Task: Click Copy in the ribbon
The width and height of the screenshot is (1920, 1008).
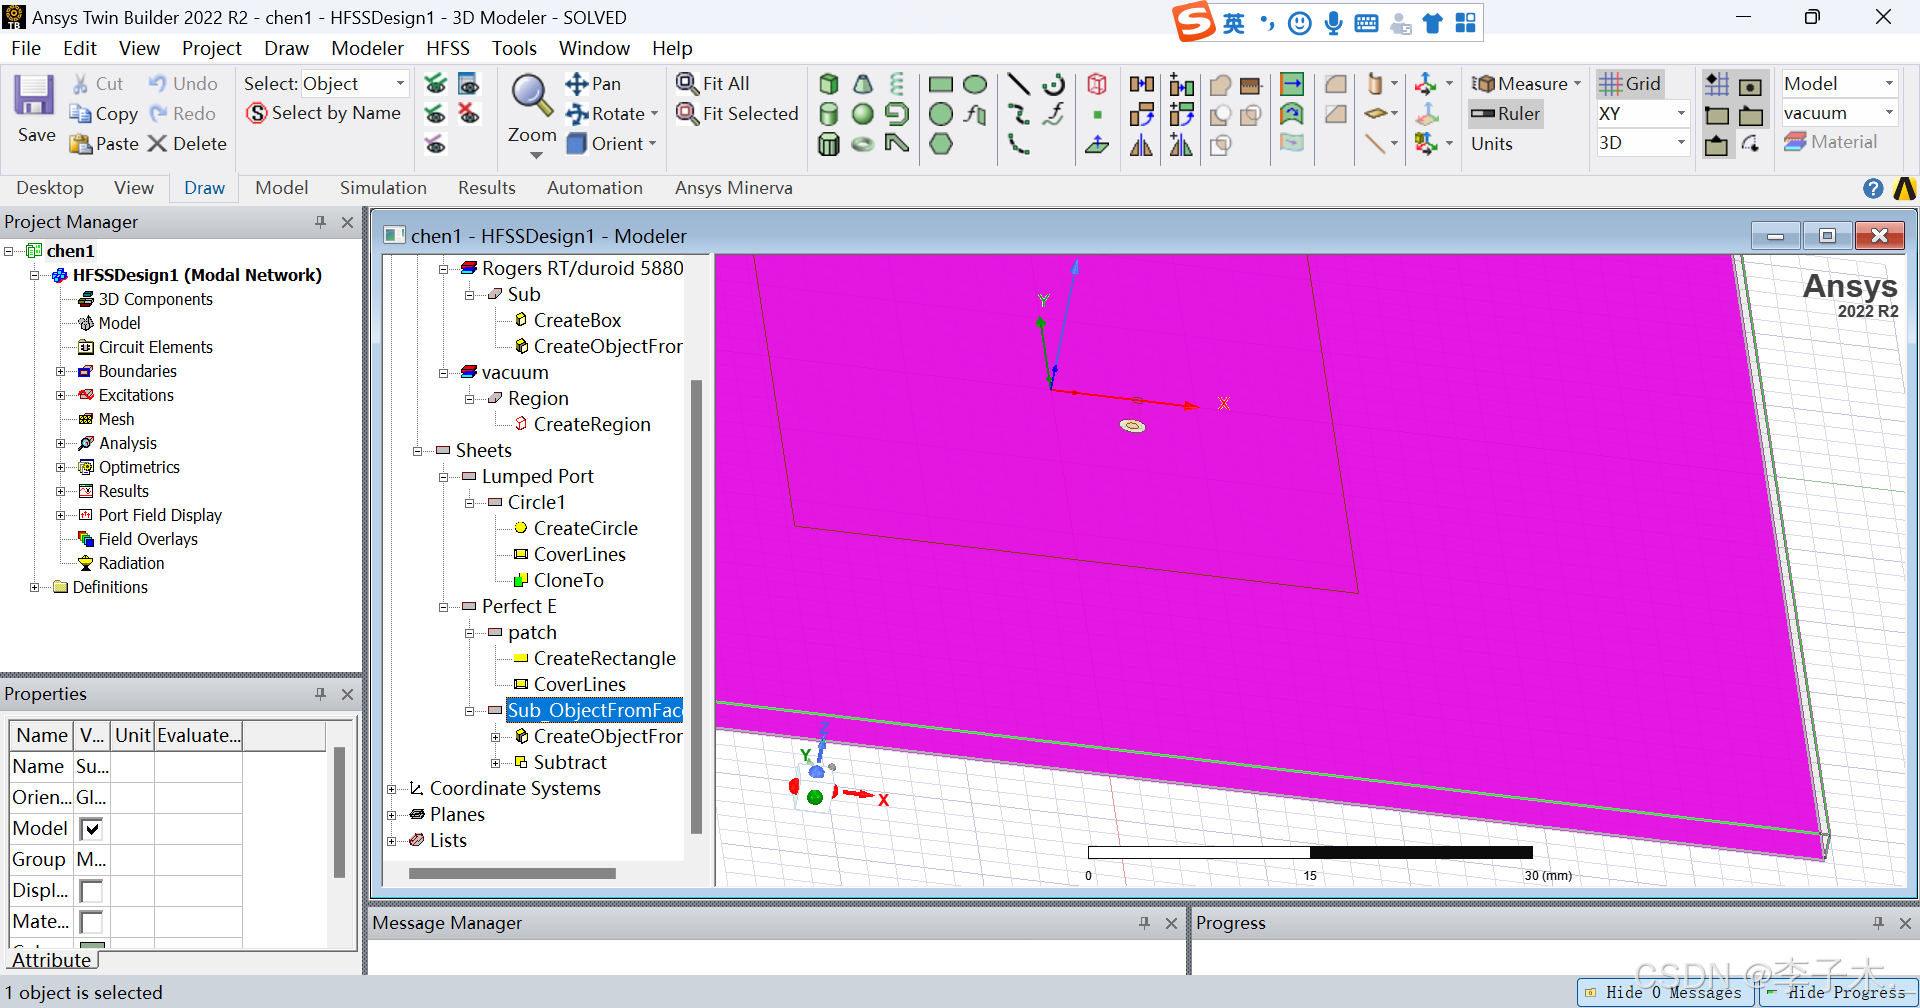Action: [104, 114]
